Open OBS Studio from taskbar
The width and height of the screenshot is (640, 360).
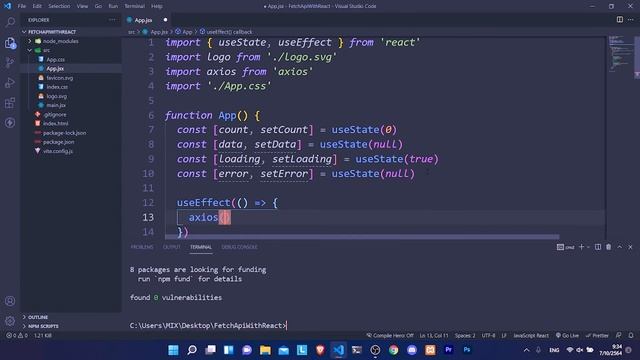pyautogui.click(x=375, y=350)
